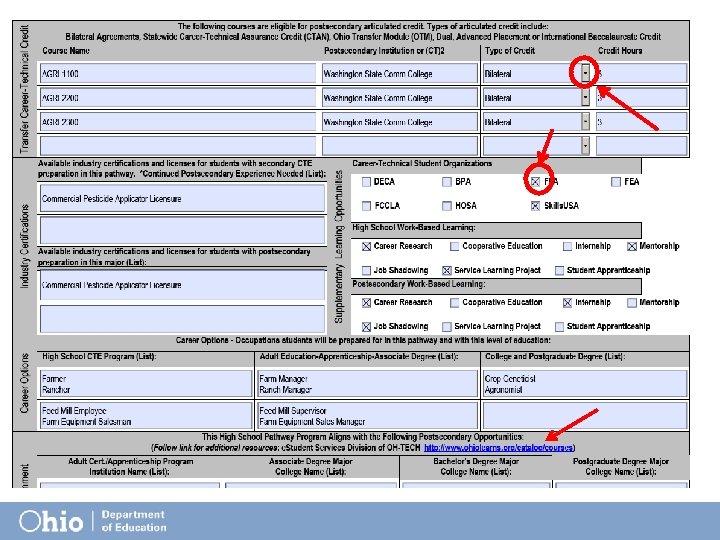Click the AGRI 2300 course name field
This screenshot has width=720, height=540.
click(178, 122)
